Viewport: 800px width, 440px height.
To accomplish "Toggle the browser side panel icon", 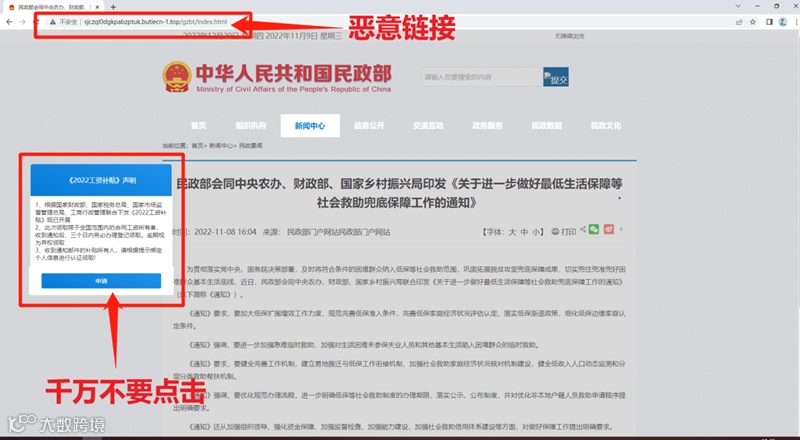I will pos(769,22).
